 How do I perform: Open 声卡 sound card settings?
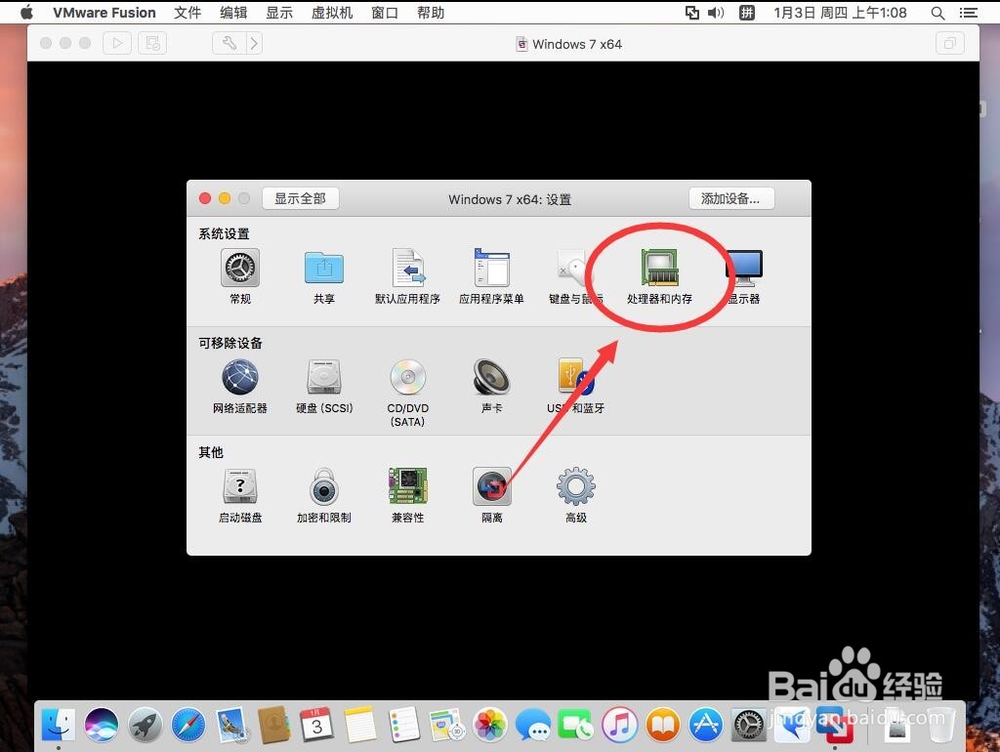click(492, 377)
